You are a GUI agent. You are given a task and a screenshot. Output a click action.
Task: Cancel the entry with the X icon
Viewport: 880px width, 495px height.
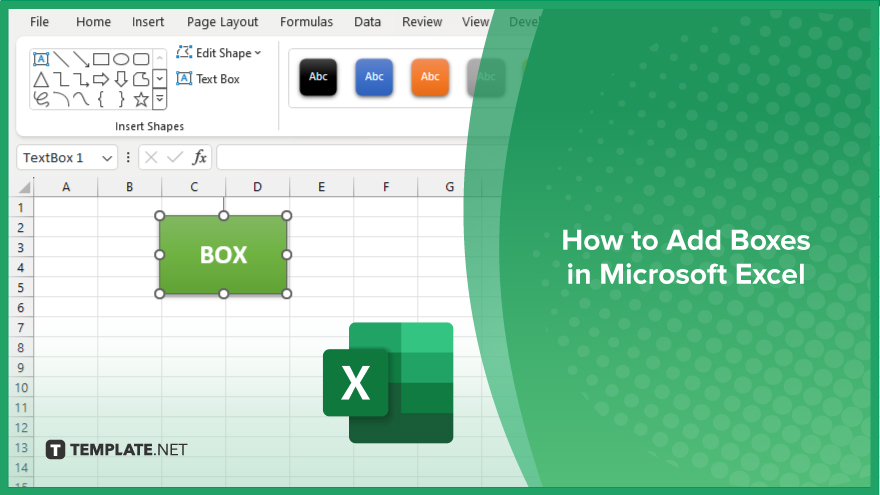(151, 158)
